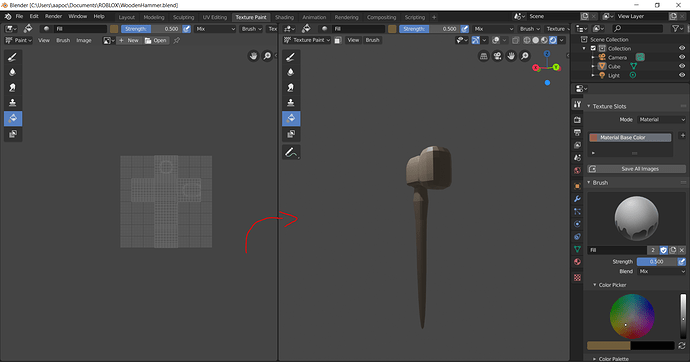Image resolution: width=690 pixels, height=362 pixels.
Task: Toggle strength pressure beside the Brush panel Strength slider
Action: coord(681,261)
